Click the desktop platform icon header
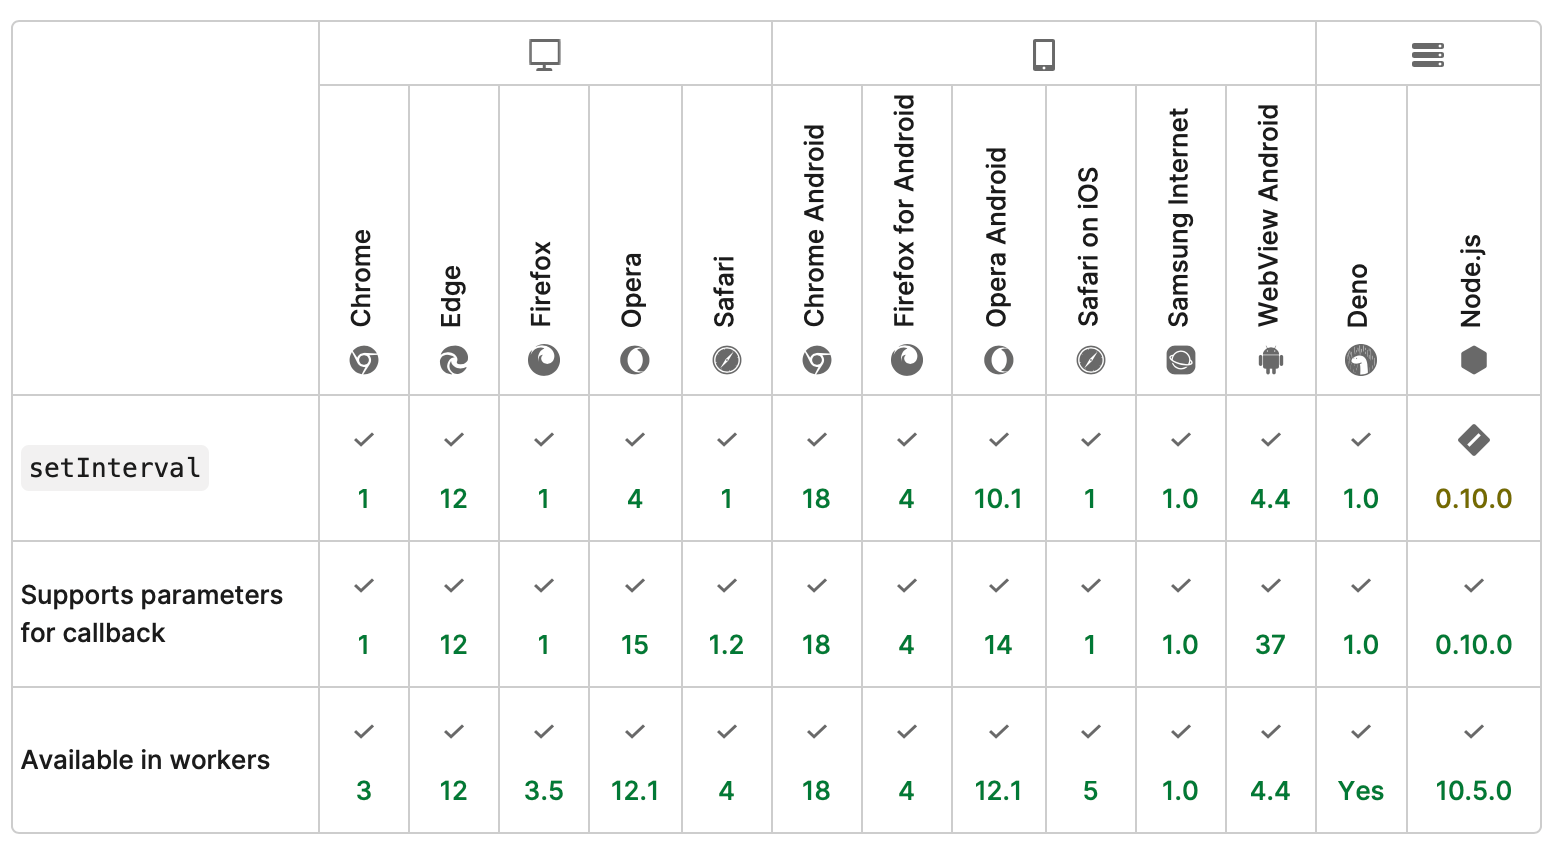 click(545, 55)
